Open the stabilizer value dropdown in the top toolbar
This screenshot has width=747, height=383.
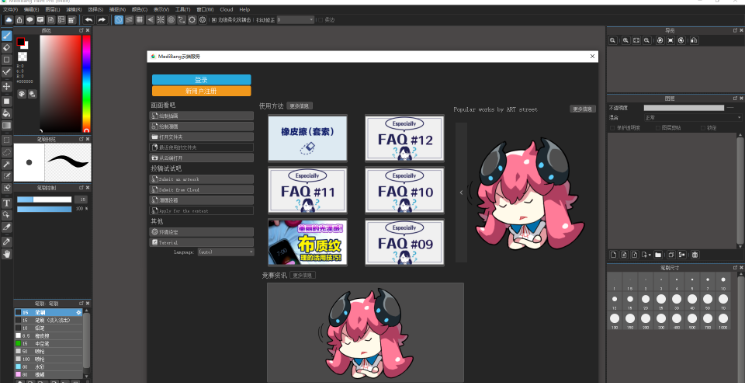pos(295,20)
